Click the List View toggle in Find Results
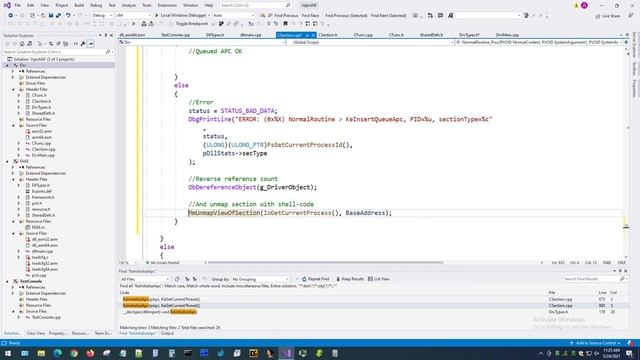 379,279
